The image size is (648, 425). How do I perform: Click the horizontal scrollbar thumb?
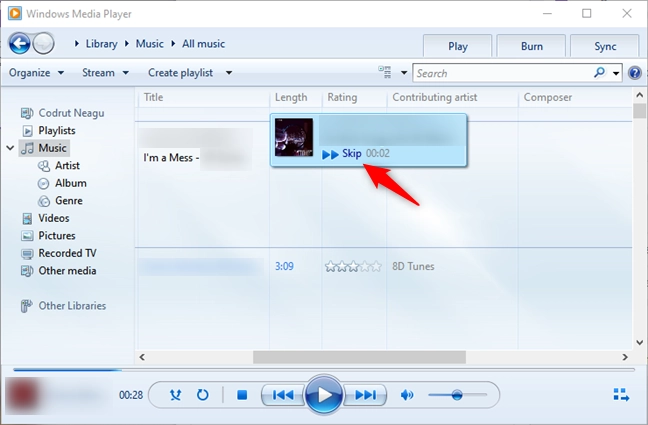[359, 357]
